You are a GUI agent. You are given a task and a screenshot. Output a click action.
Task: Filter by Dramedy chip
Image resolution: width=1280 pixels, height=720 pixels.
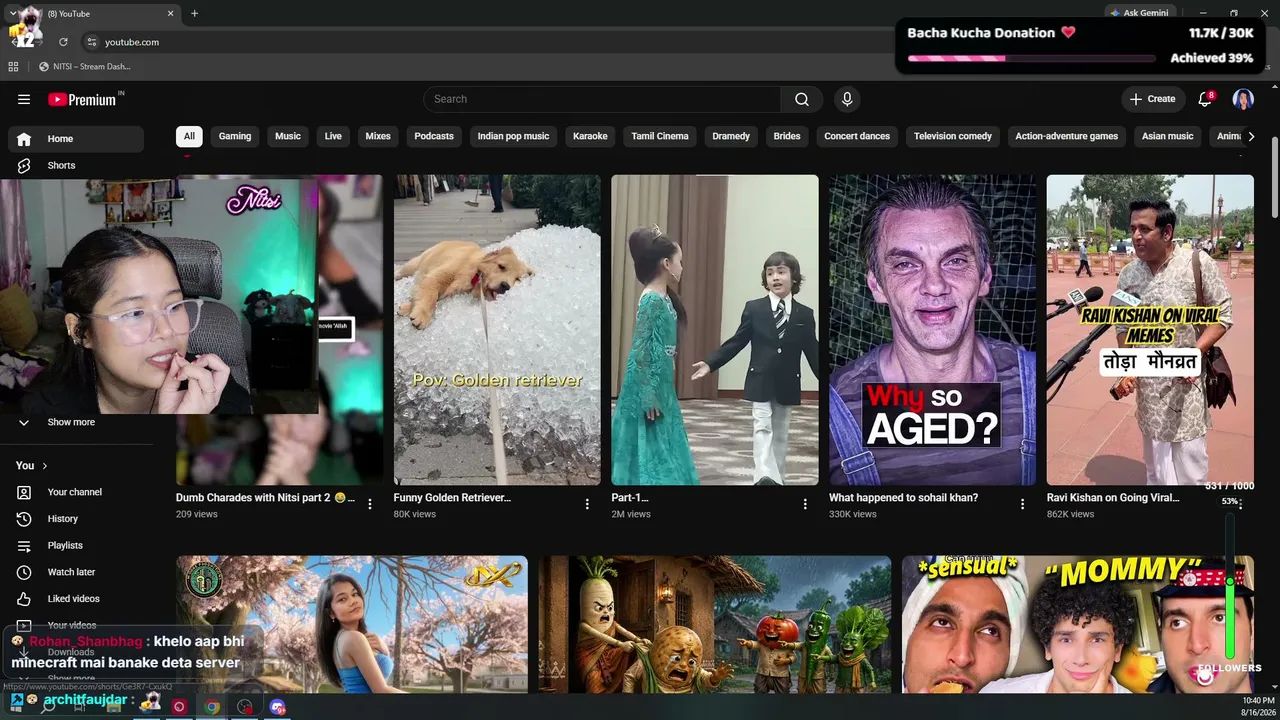pyautogui.click(x=731, y=136)
